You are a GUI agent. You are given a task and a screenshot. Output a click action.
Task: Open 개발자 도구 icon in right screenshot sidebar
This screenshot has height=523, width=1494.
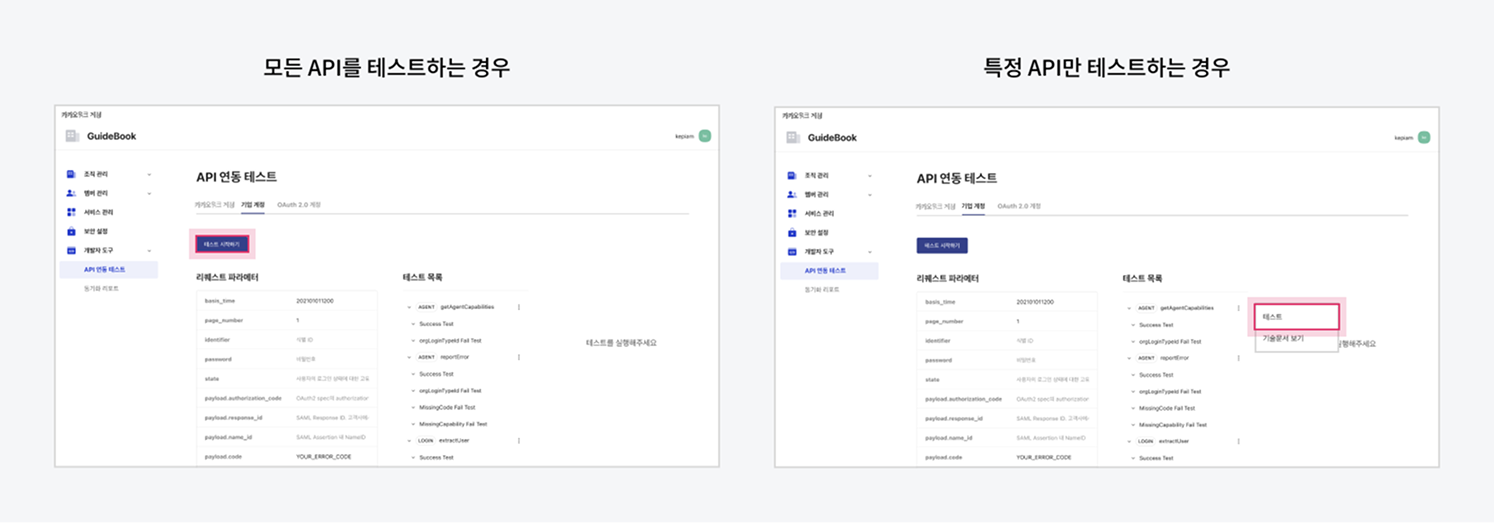[792, 251]
